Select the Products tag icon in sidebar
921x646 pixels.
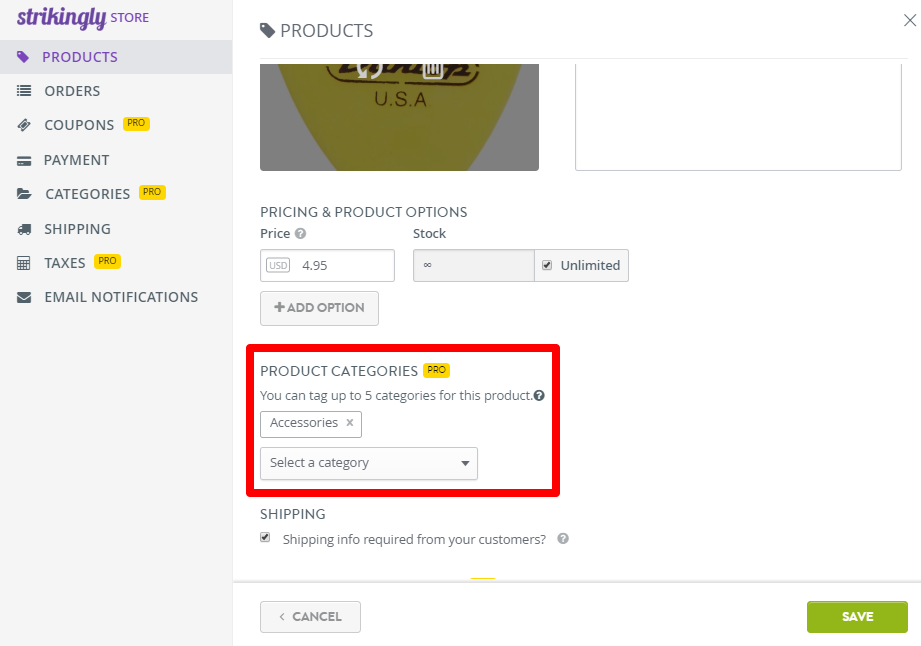pos(24,57)
